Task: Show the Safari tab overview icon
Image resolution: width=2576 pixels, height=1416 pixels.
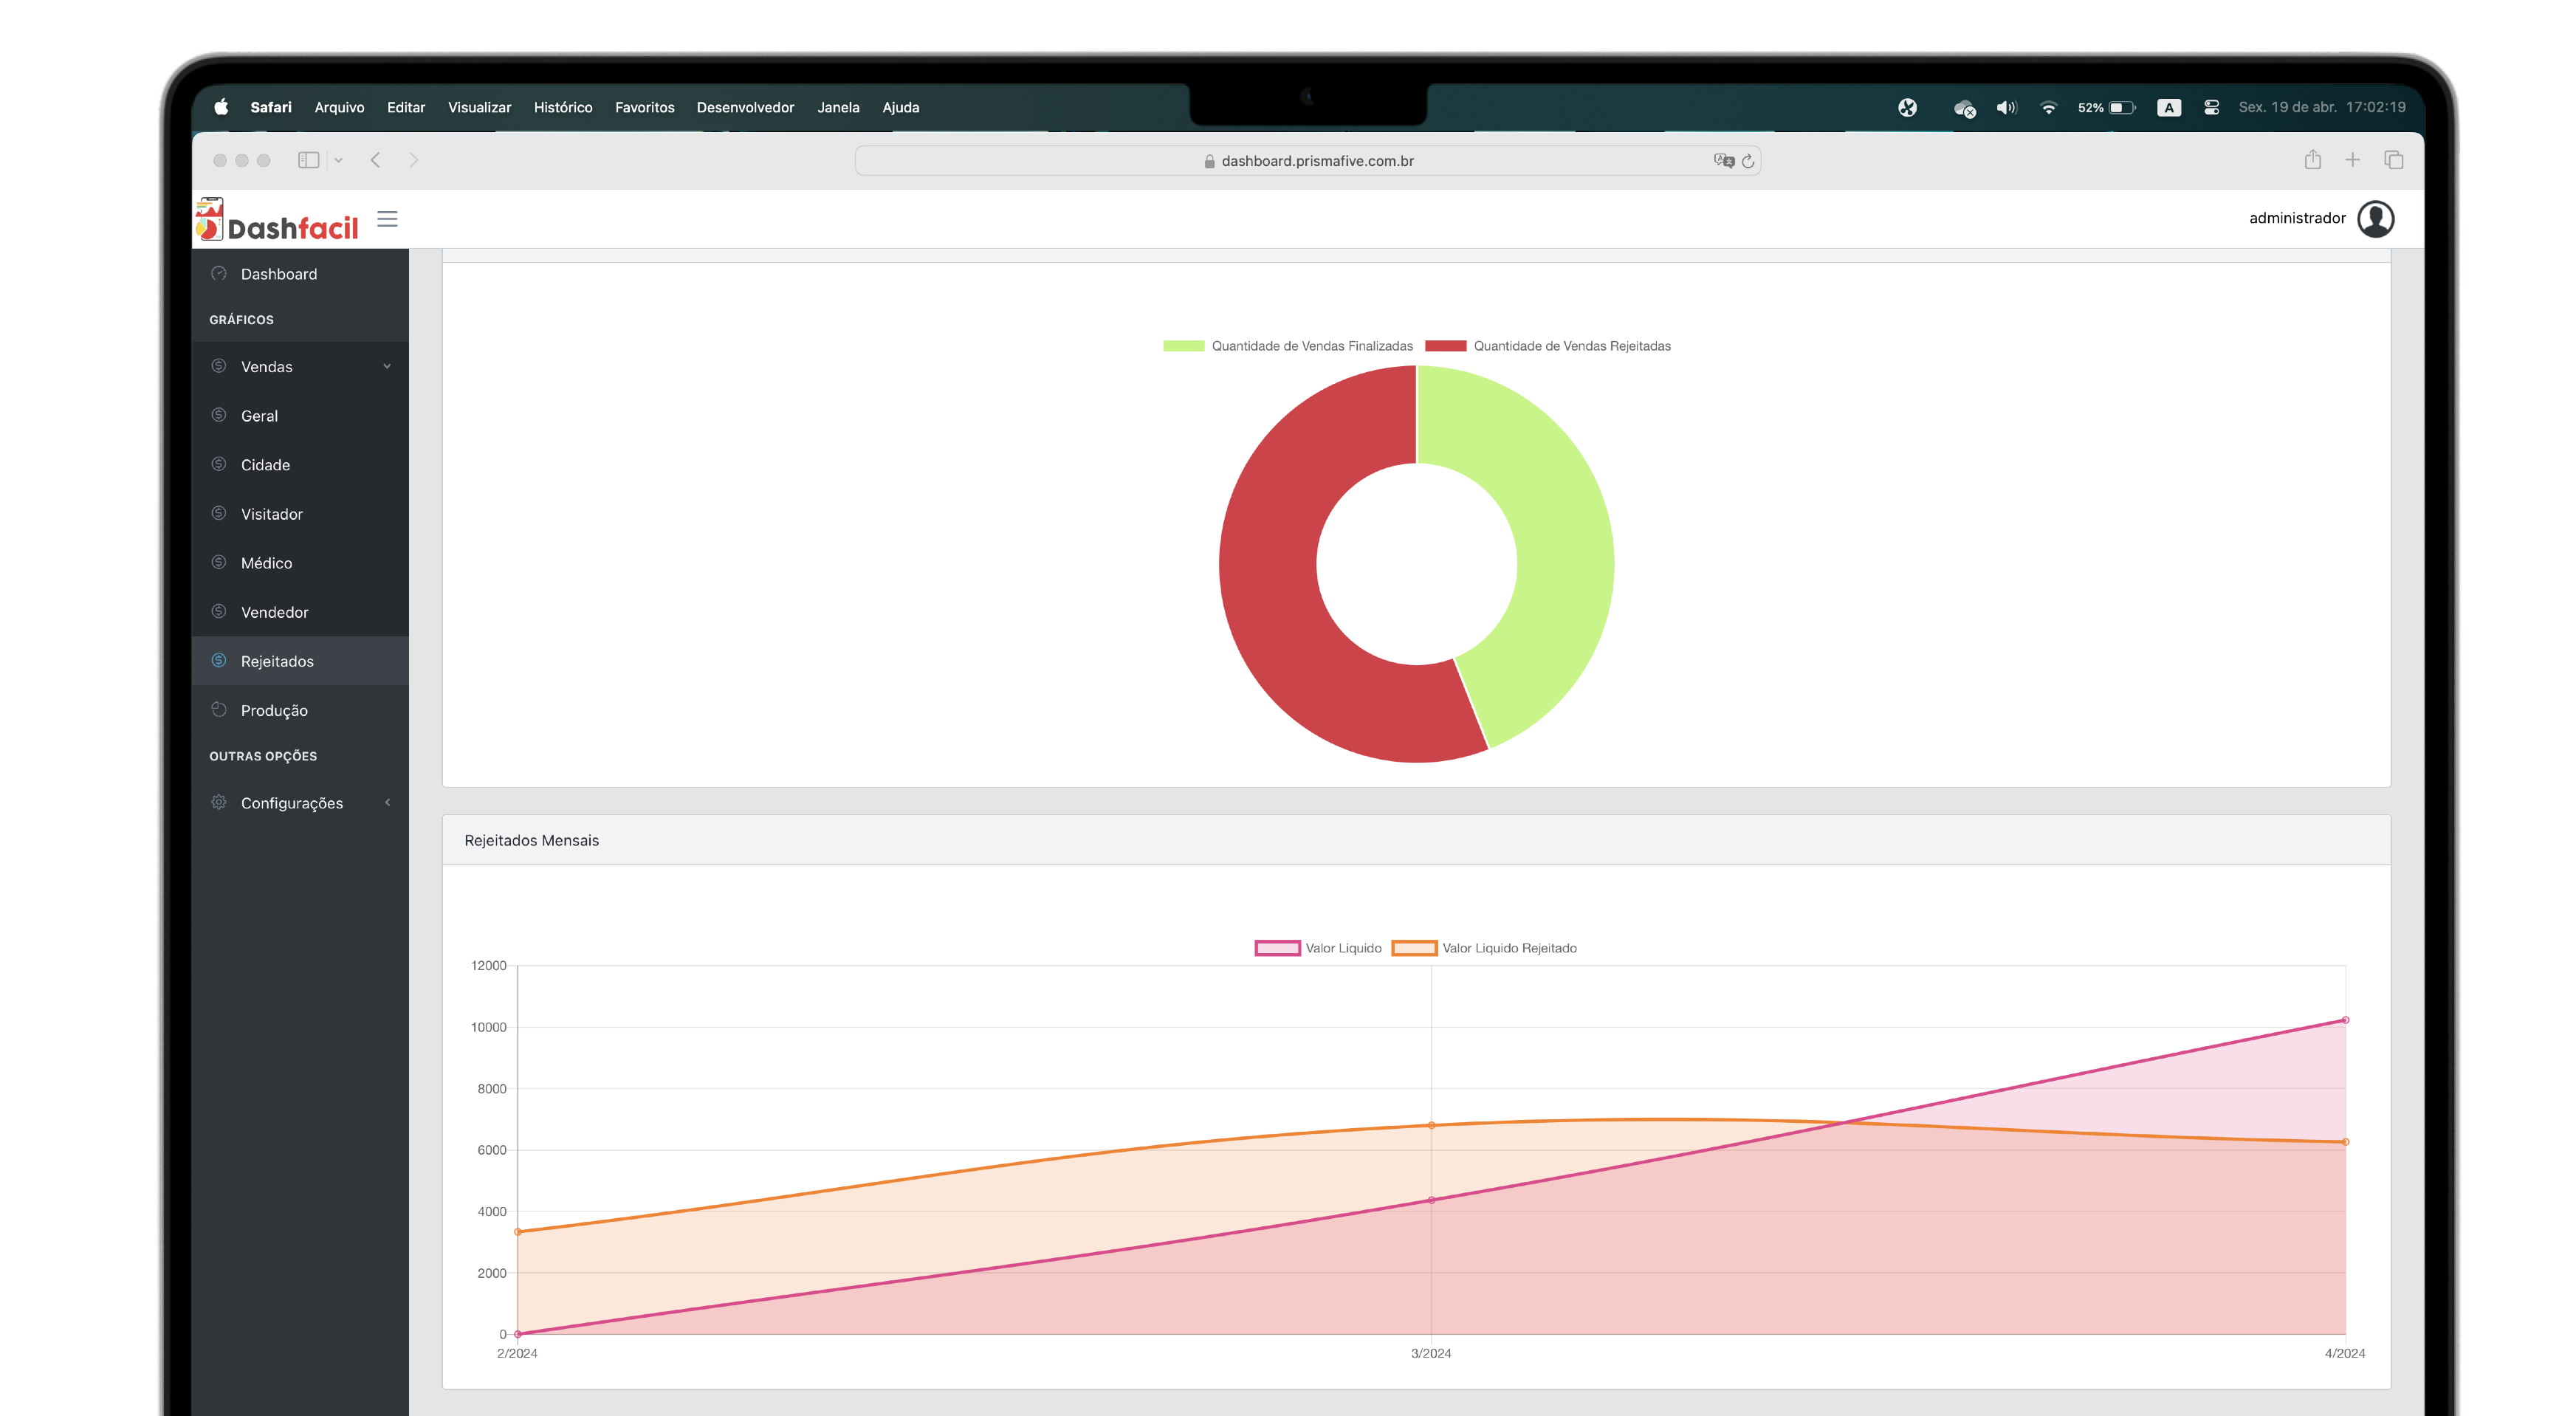Action: pos(2393,160)
